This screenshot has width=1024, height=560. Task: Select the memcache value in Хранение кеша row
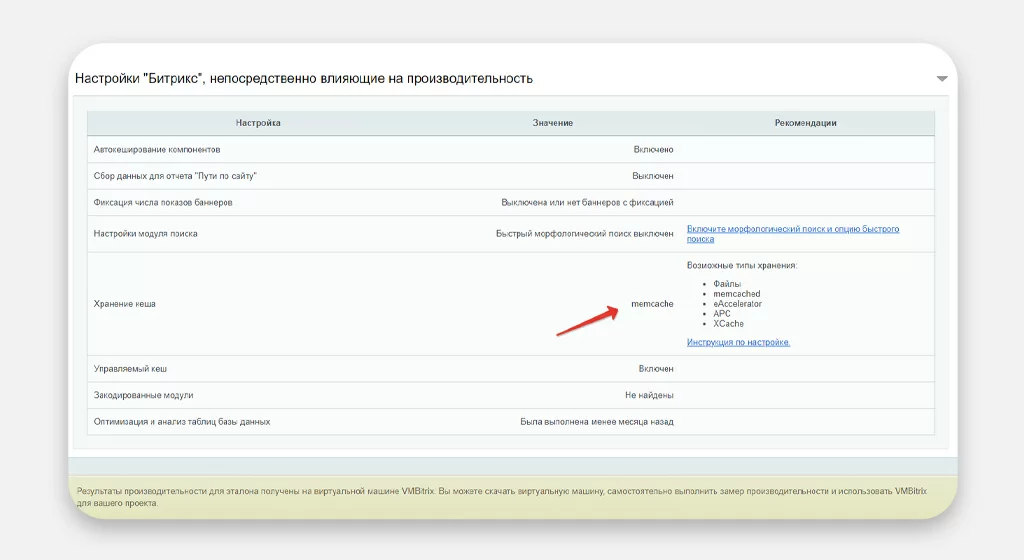[x=652, y=304]
